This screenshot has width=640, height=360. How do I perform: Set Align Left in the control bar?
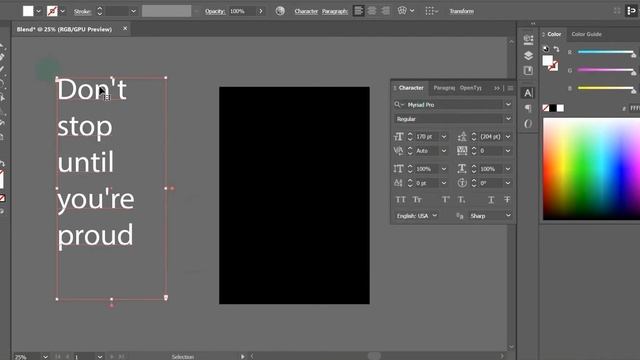pos(358,11)
